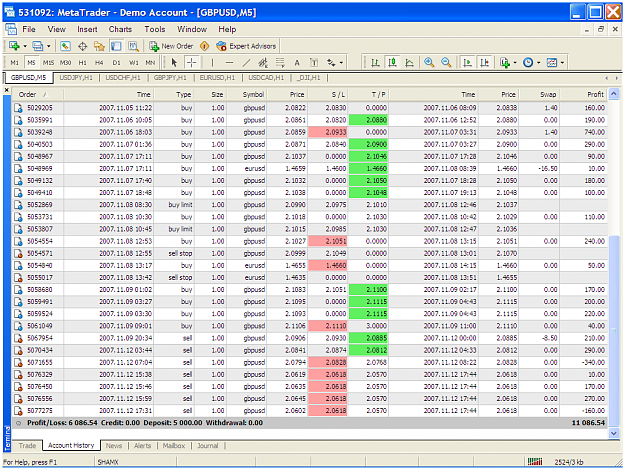Image resolution: width=625 pixels, height=470 pixels.
Task: Expand the arrows objects dropdown
Action: coord(342,63)
